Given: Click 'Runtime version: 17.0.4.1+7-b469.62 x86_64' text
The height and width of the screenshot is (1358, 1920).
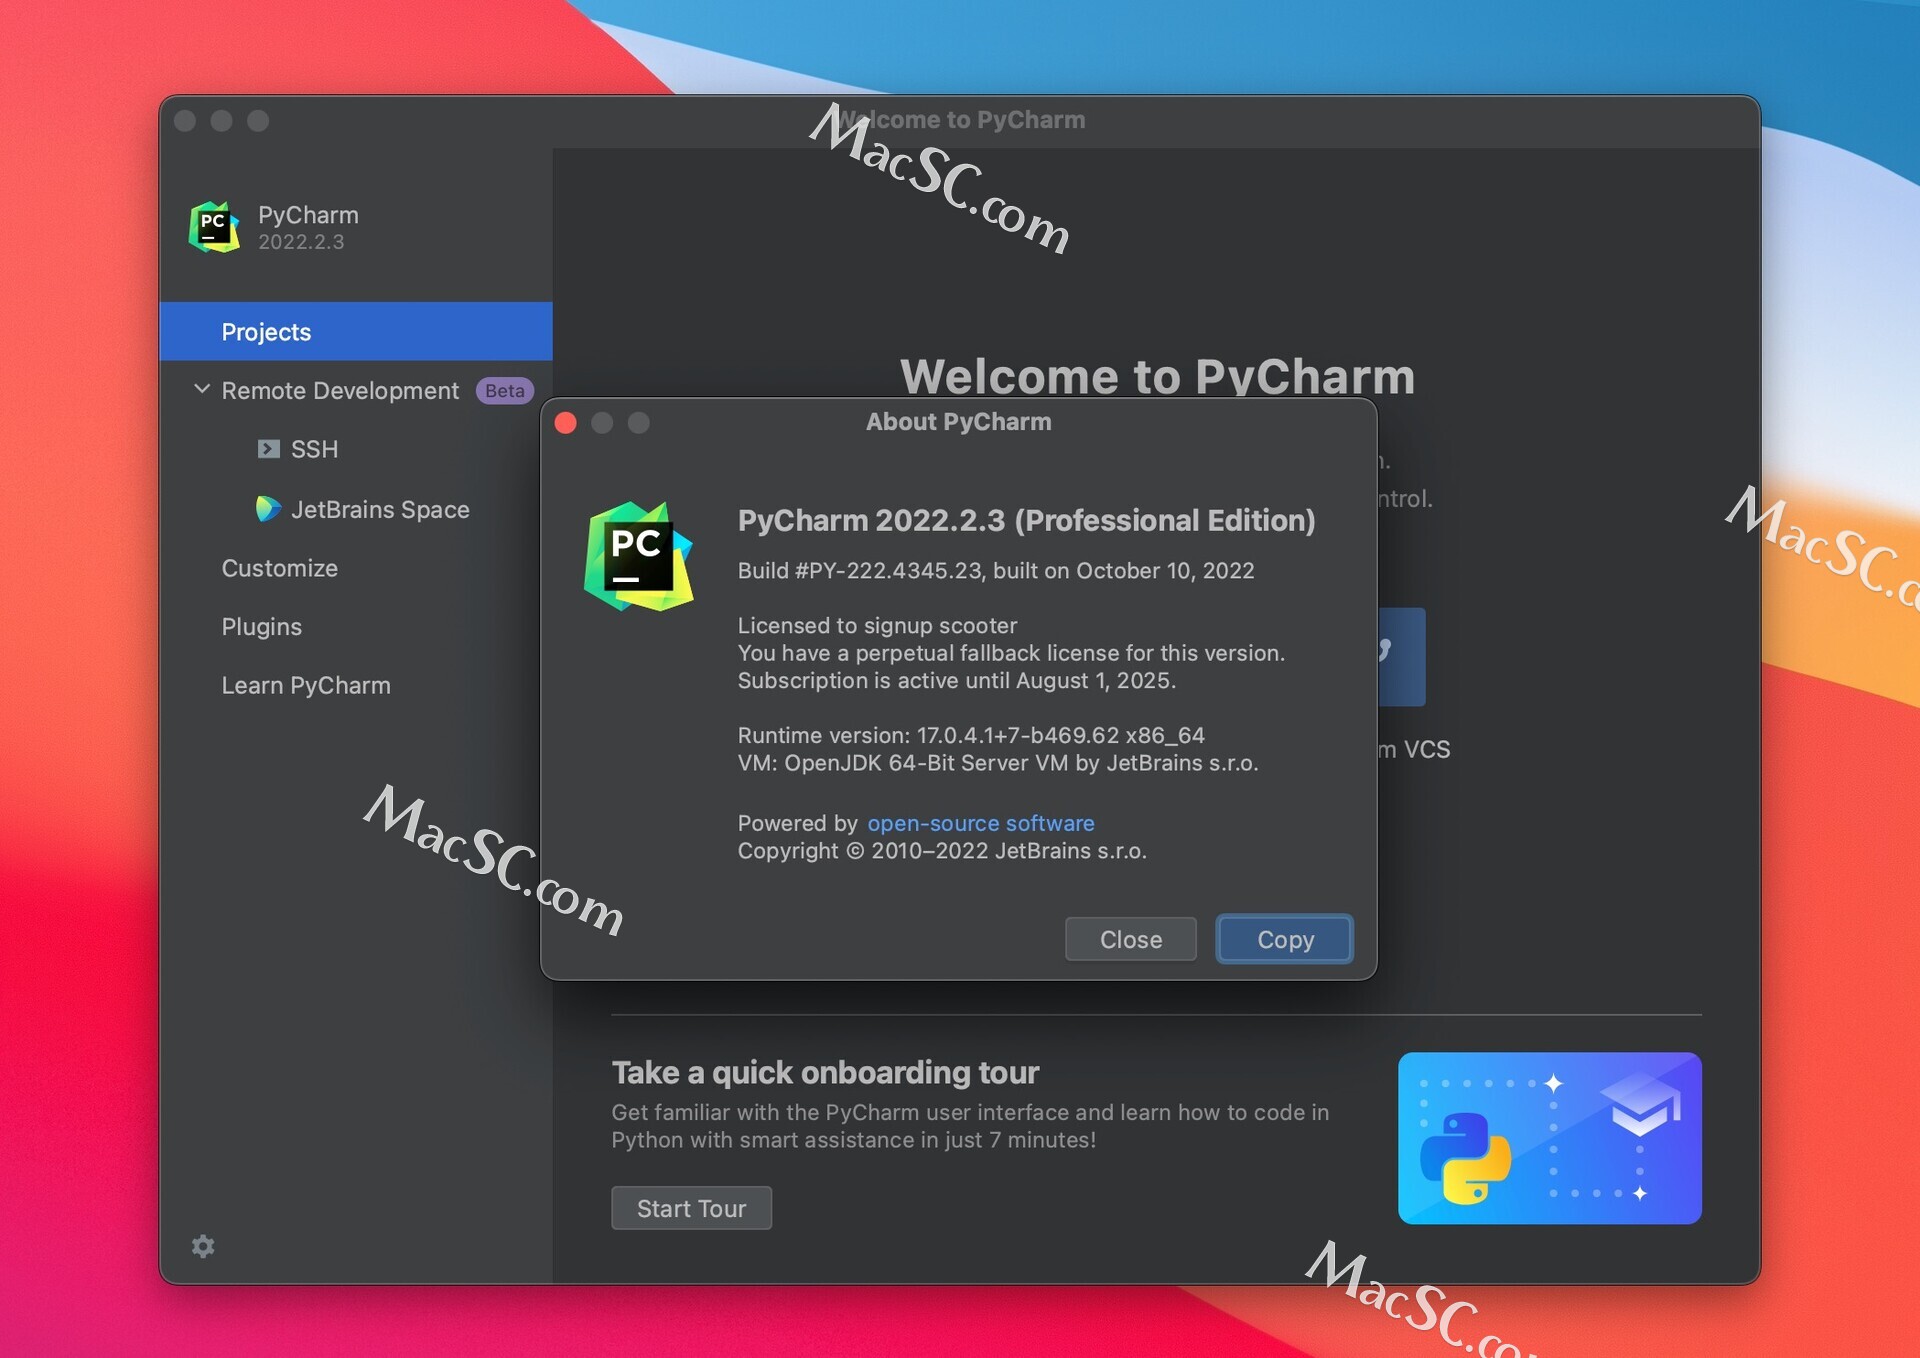Looking at the screenshot, I should coord(971,736).
